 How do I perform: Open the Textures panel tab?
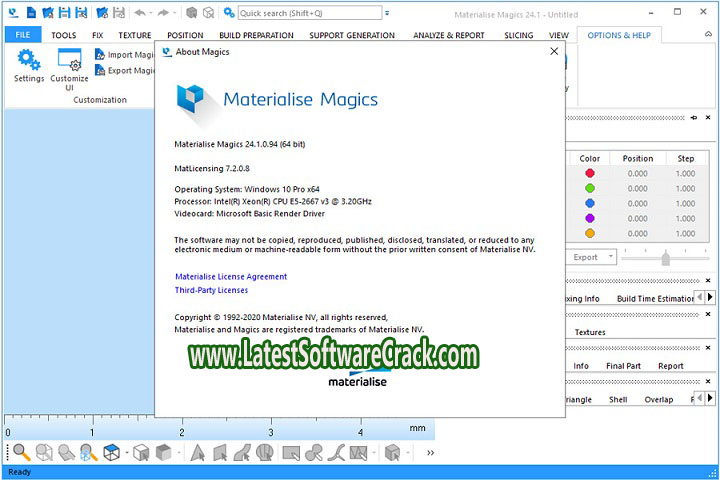tap(590, 332)
